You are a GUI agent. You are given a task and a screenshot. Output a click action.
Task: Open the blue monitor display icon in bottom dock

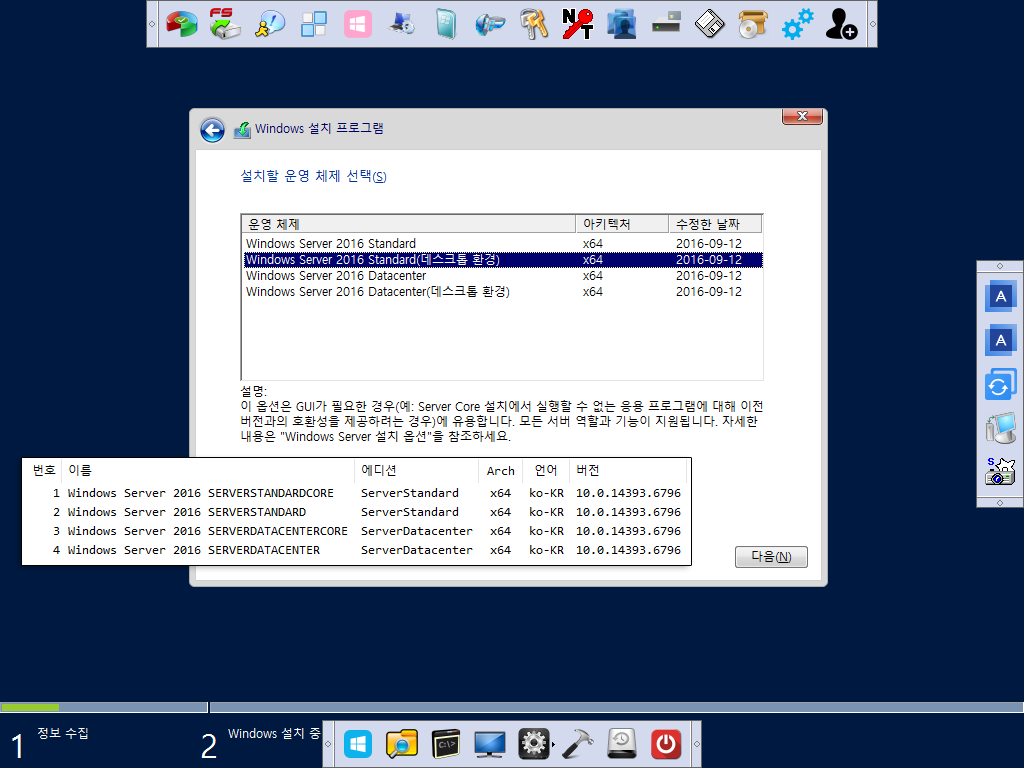pos(490,744)
